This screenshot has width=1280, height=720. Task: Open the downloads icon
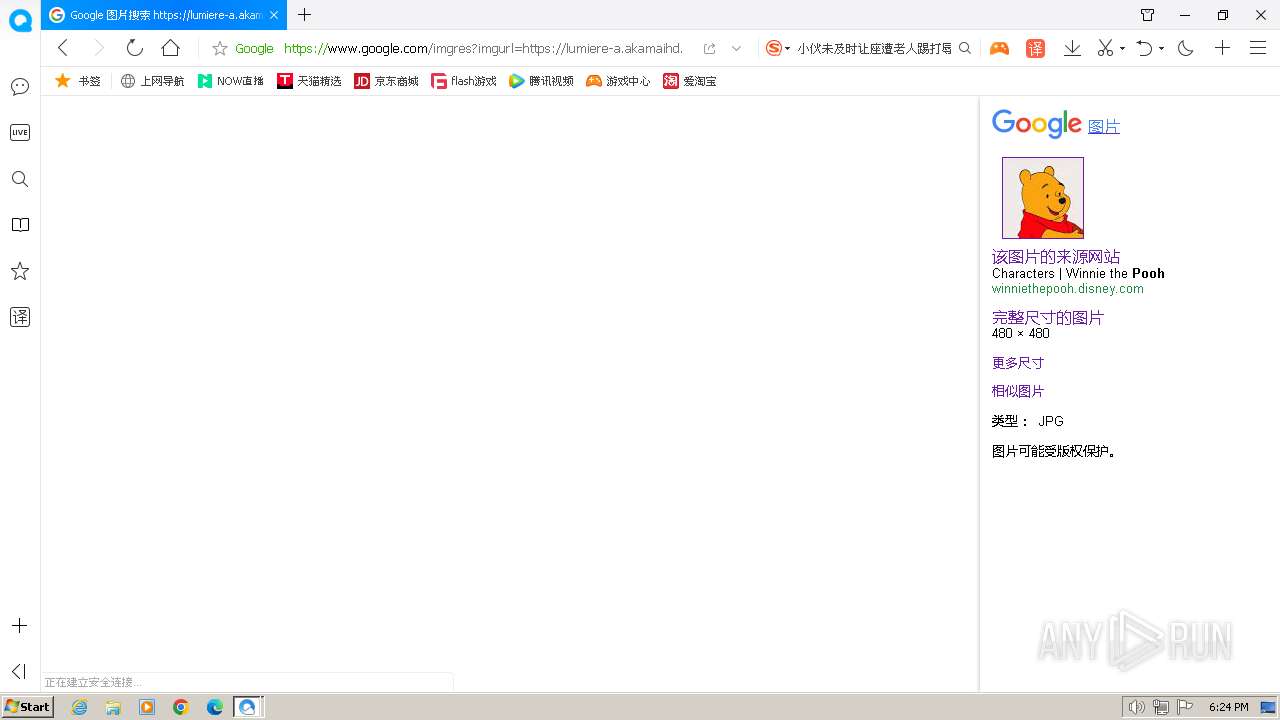tap(1072, 48)
